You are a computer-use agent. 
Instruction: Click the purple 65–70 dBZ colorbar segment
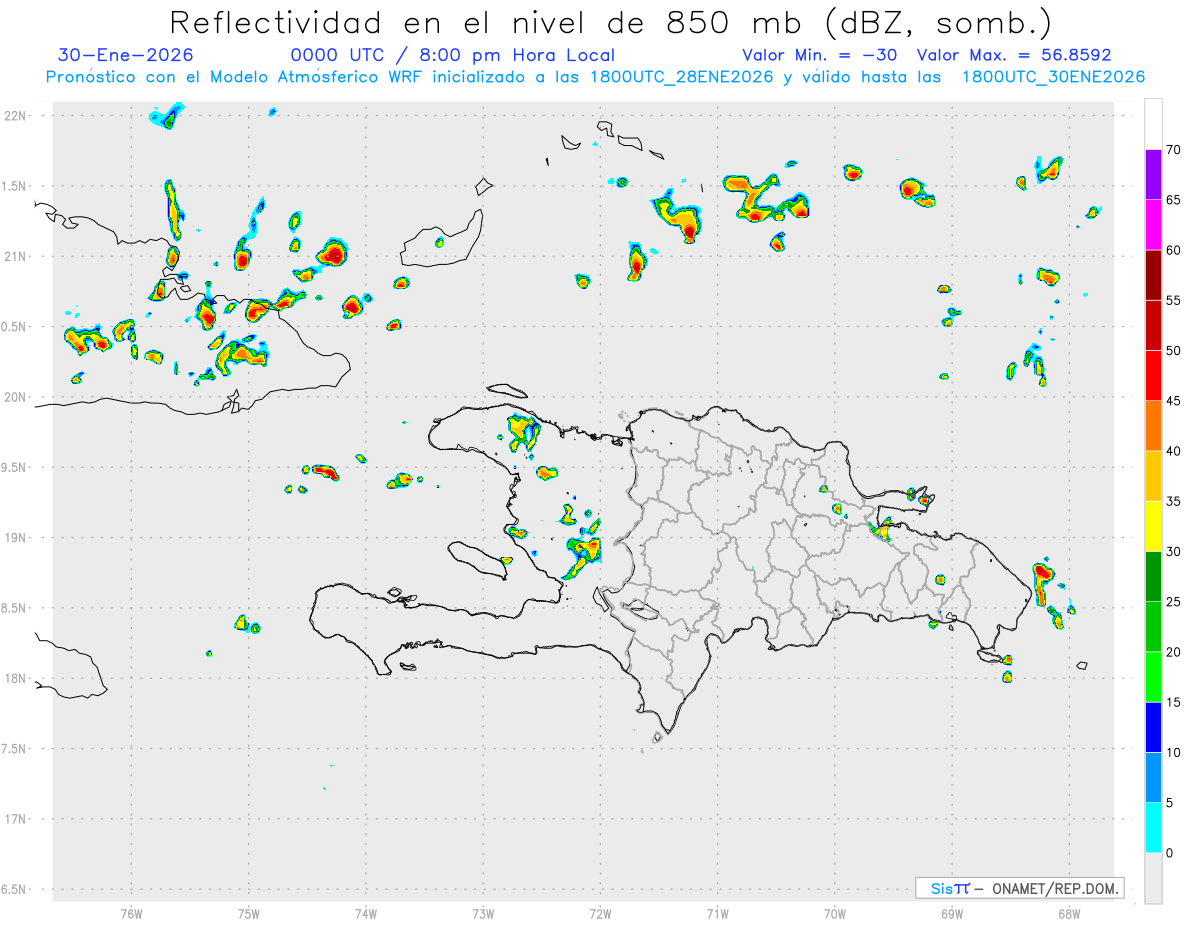(1153, 175)
